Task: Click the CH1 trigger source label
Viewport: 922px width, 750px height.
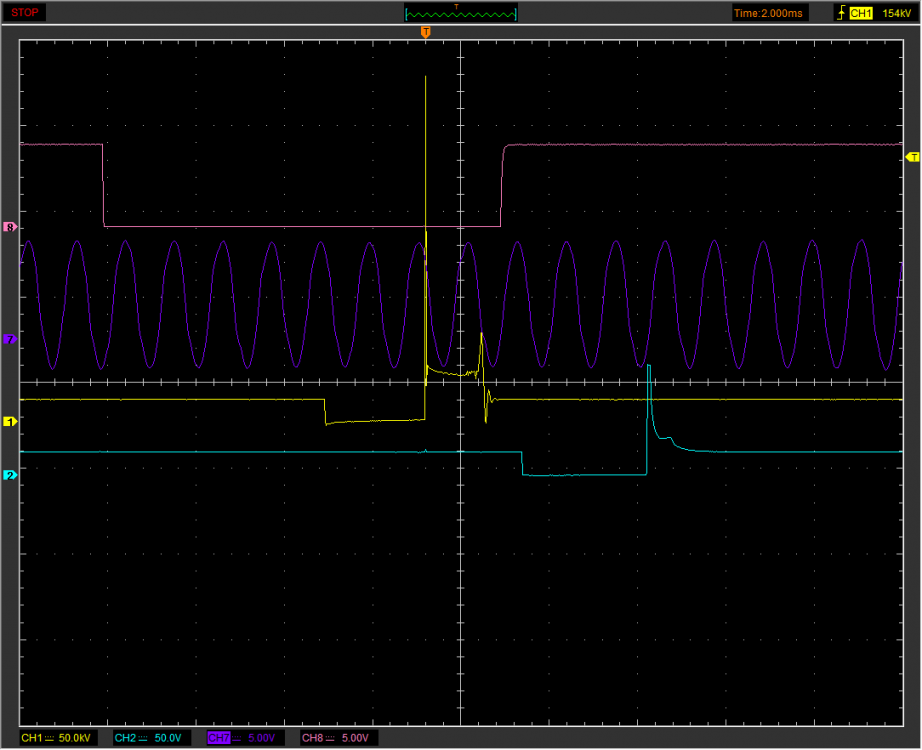Action: coord(860,13)
